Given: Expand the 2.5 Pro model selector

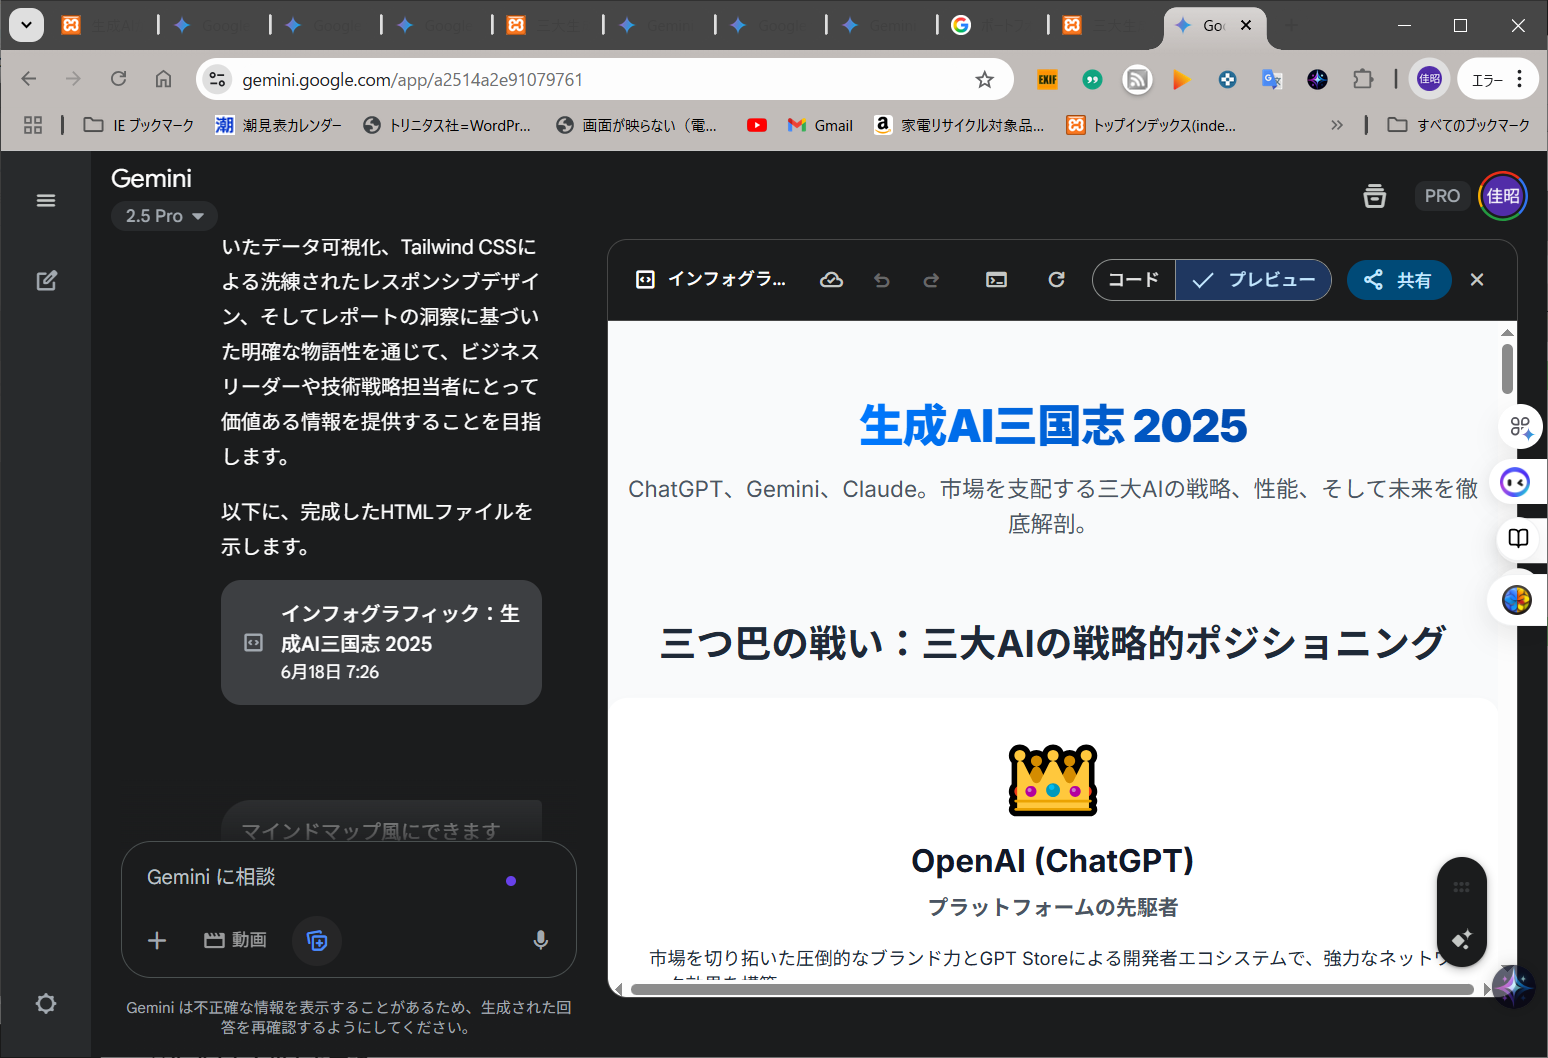Looking at the screenshot, I should click(x=164, y=216).
